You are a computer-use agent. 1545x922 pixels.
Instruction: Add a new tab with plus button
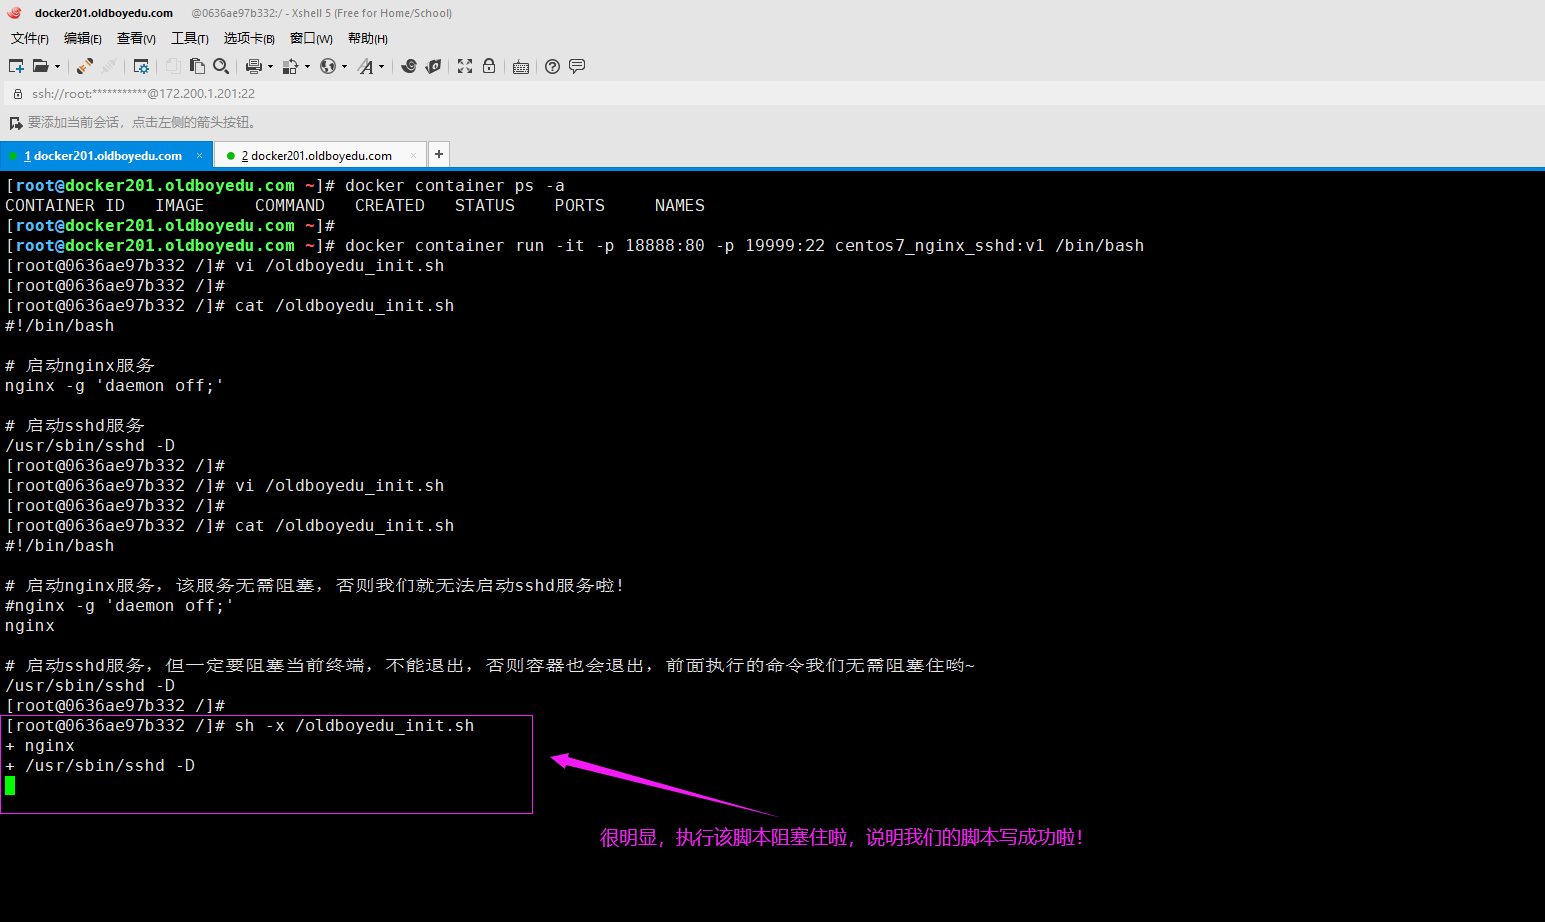coord(439,154)
